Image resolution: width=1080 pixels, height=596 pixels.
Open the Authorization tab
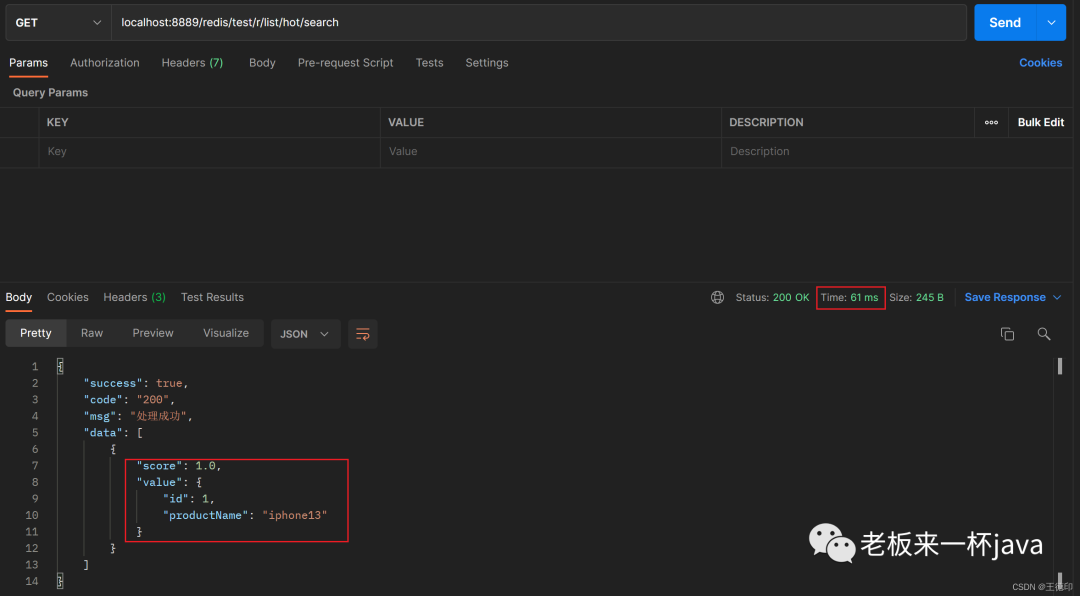pos(105,63)
